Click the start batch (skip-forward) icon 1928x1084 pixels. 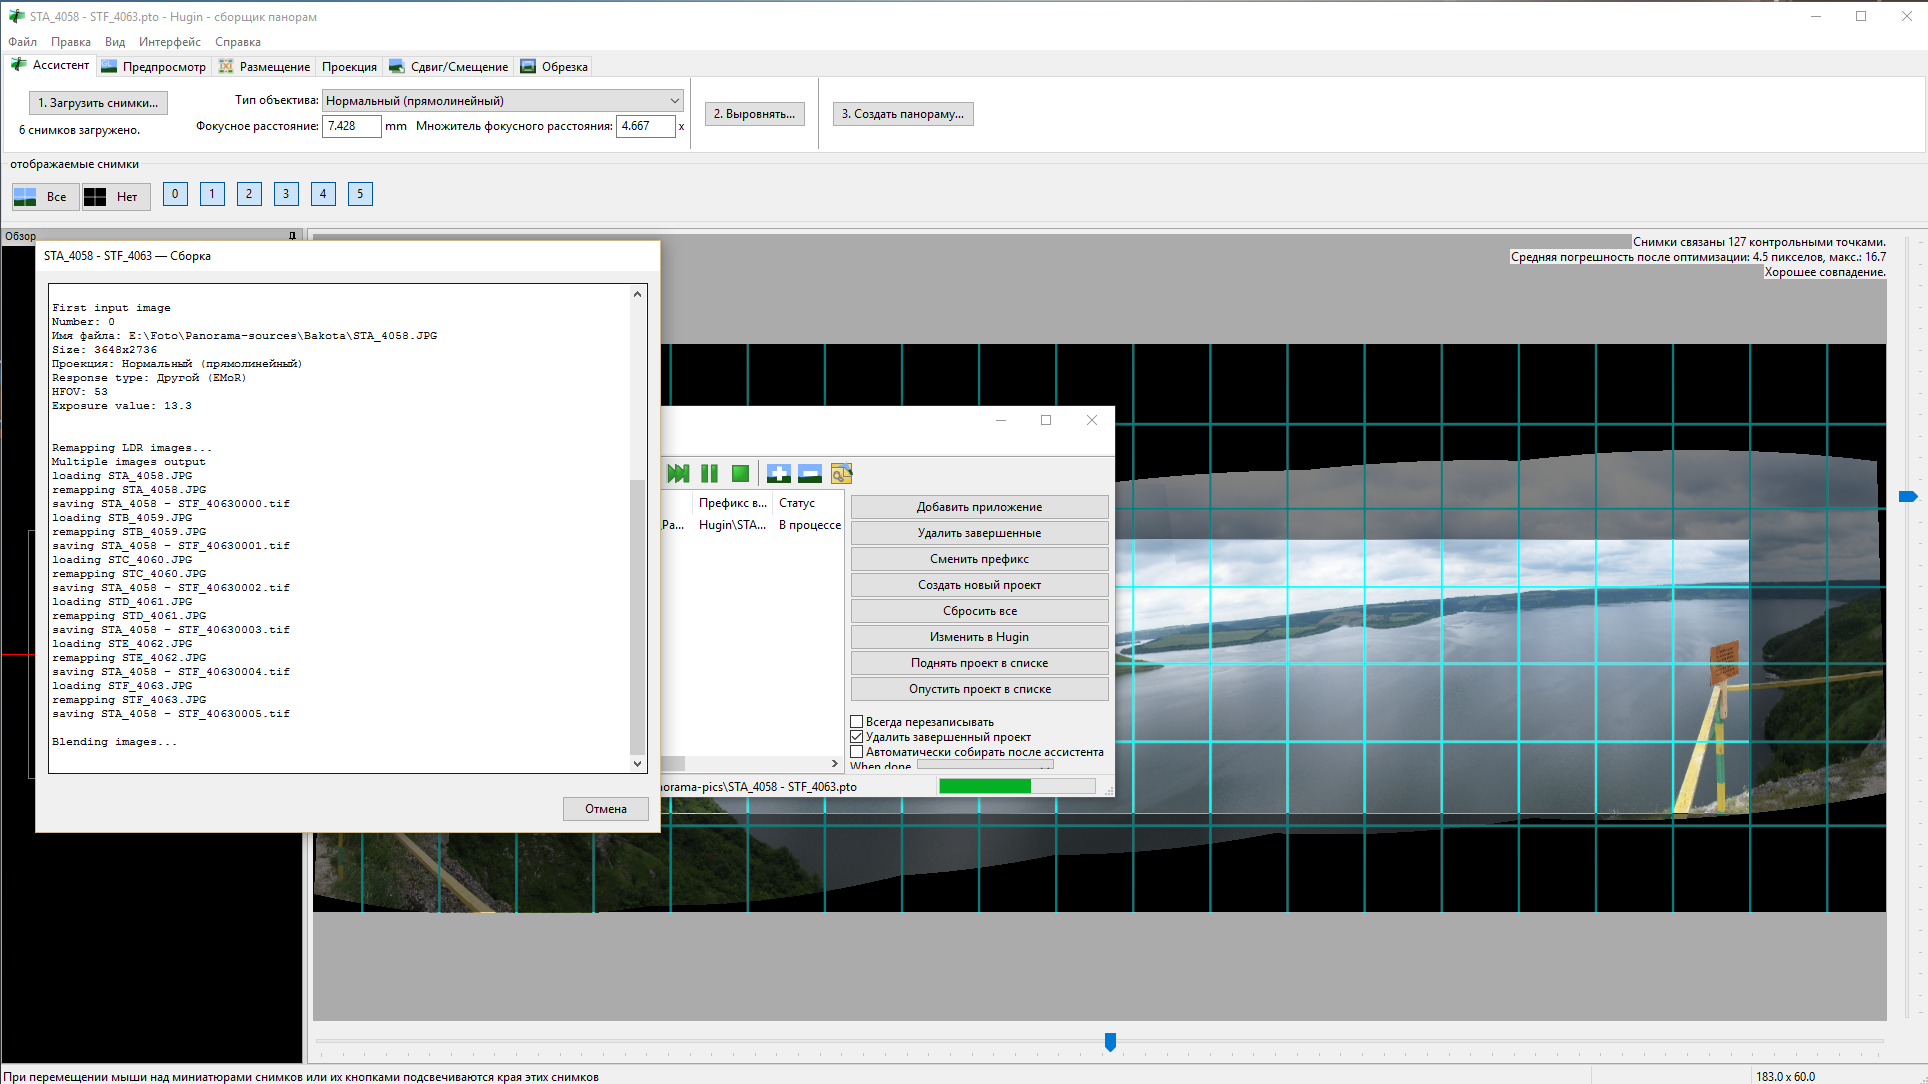point(678,473)
